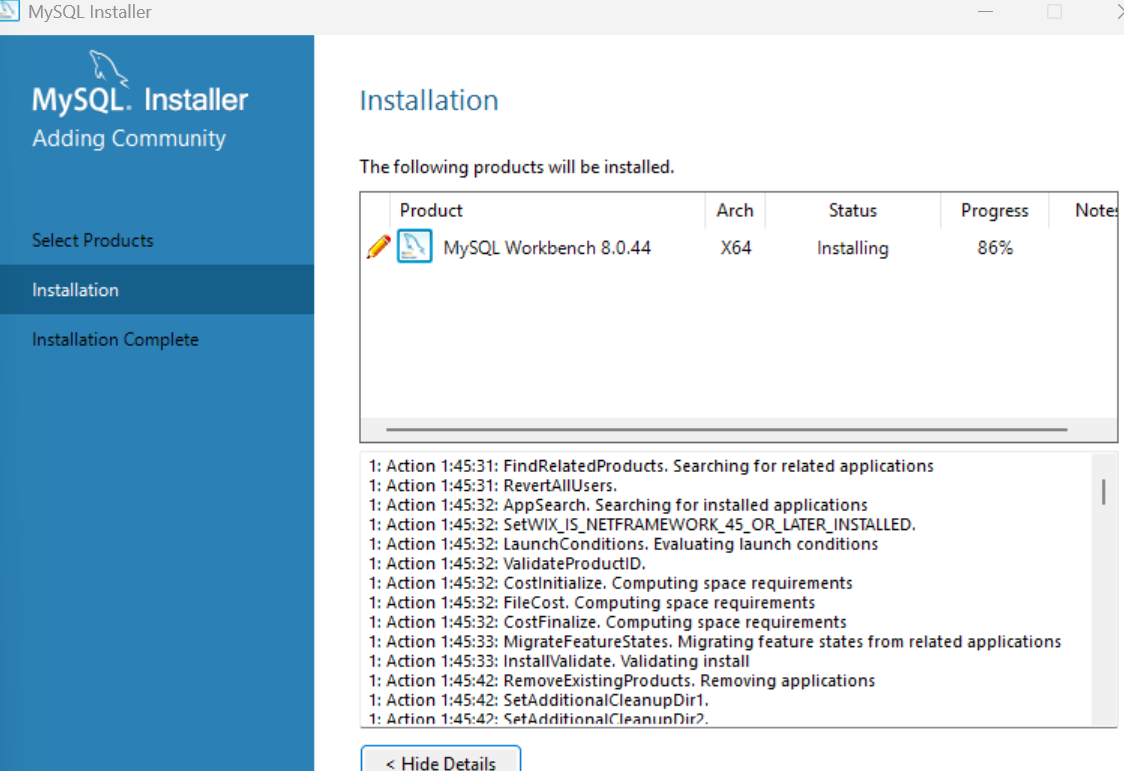Click the RemoveExistingProducts log line
Image resolution: width=1124 pixels, height=771 pixels.
[x=621, y=680]
